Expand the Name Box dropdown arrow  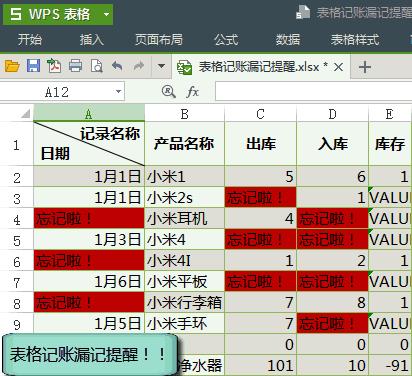tap(118, 91)
